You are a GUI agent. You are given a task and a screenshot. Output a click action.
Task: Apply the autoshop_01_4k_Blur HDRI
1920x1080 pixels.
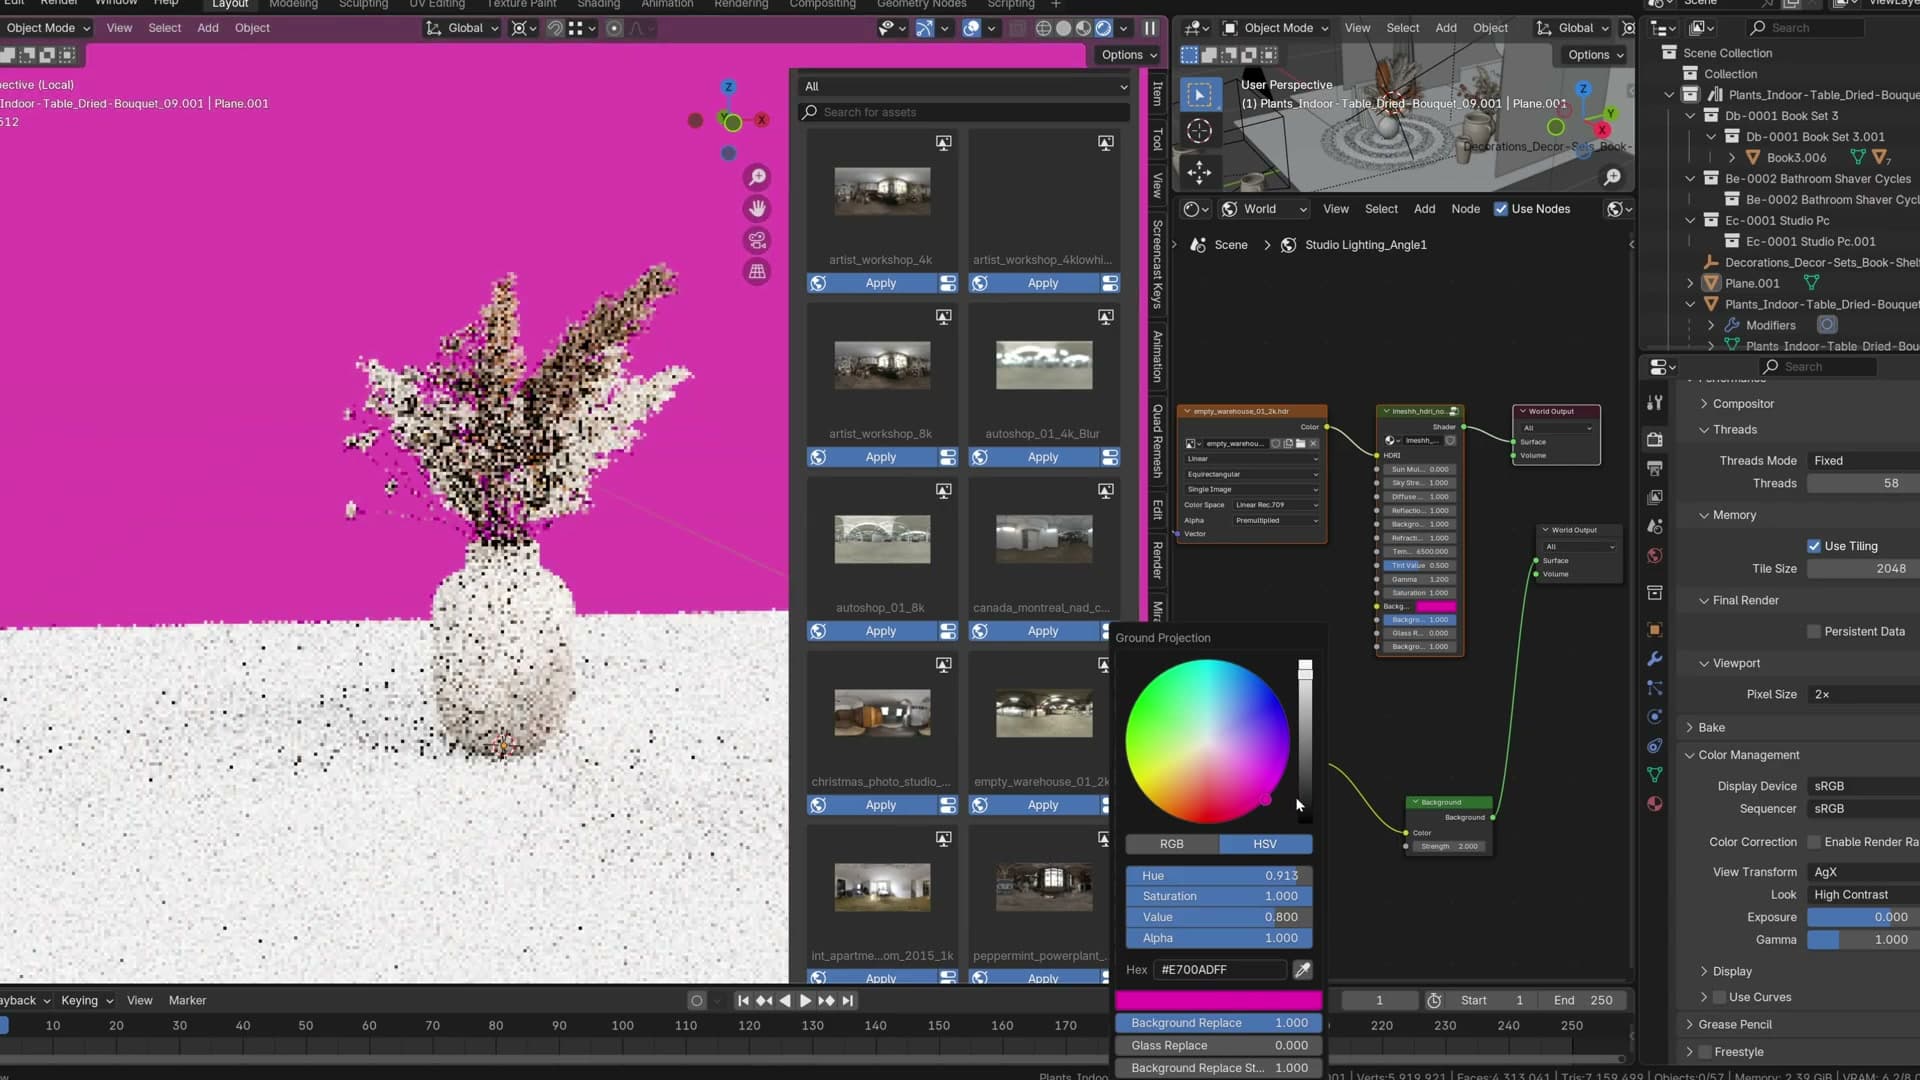1043,458
